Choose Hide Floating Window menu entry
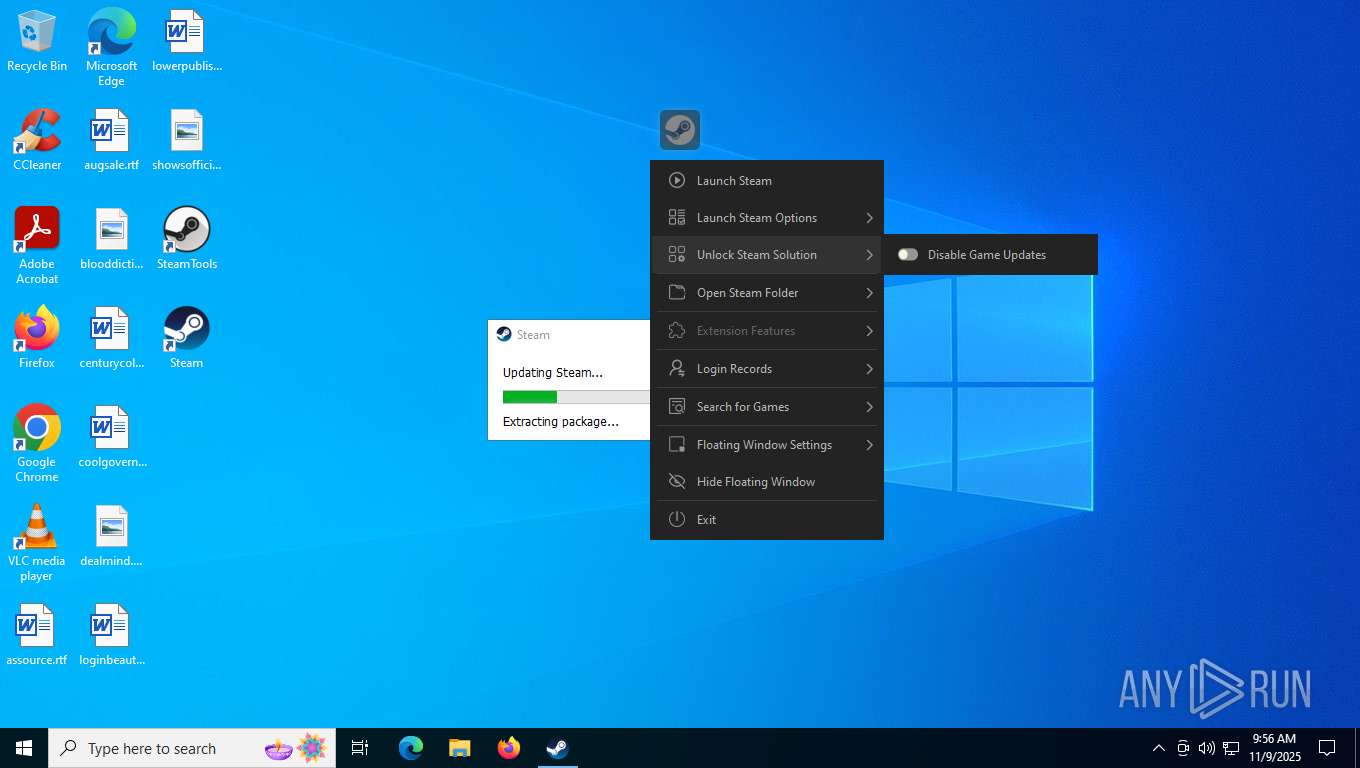 click(x=767, y=482)
